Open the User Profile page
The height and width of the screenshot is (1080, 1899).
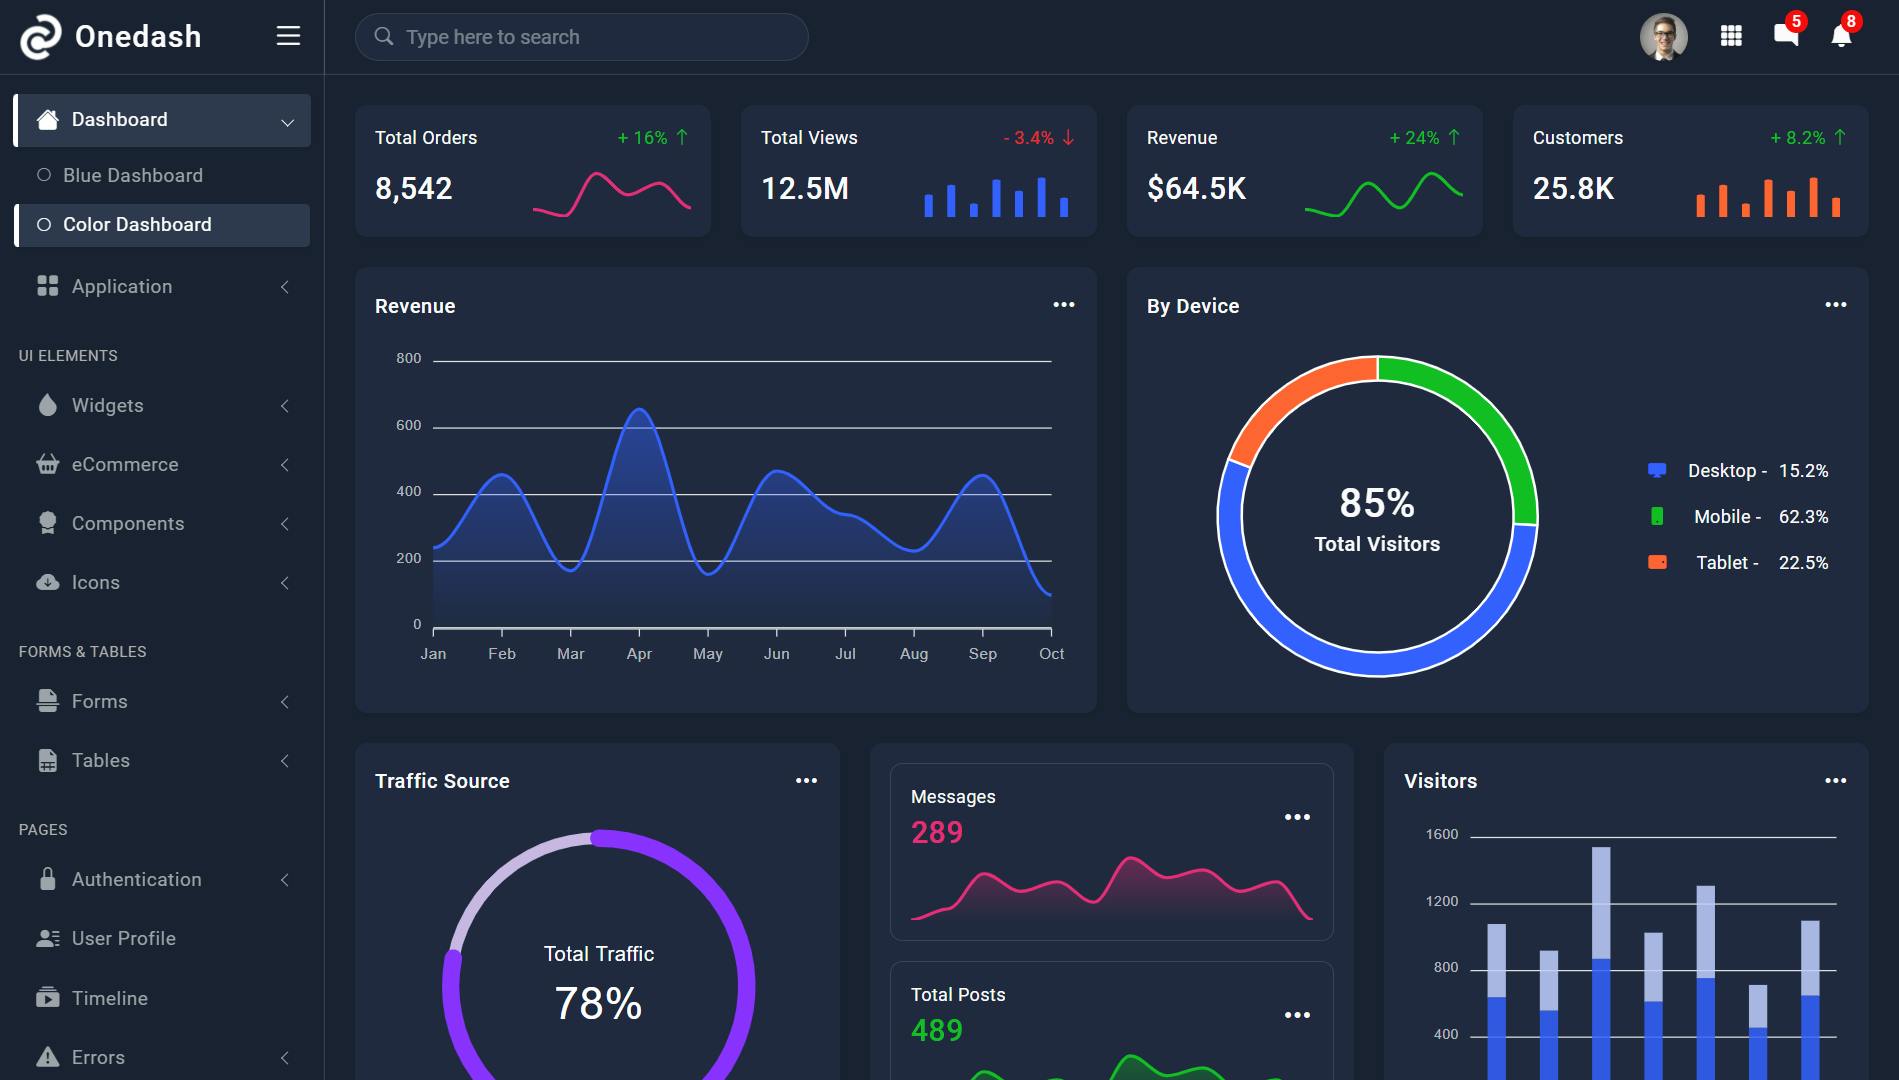[x=162, y=938]
